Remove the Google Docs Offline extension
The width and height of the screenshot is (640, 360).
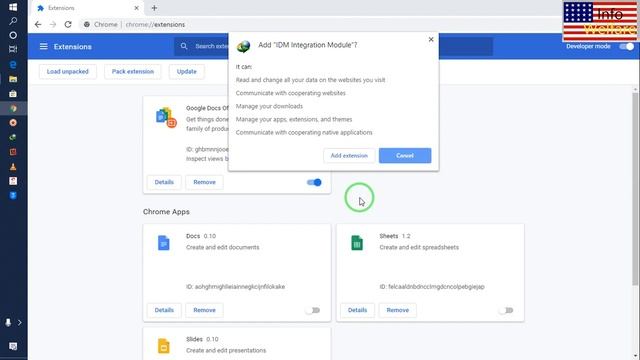(204, 182)
